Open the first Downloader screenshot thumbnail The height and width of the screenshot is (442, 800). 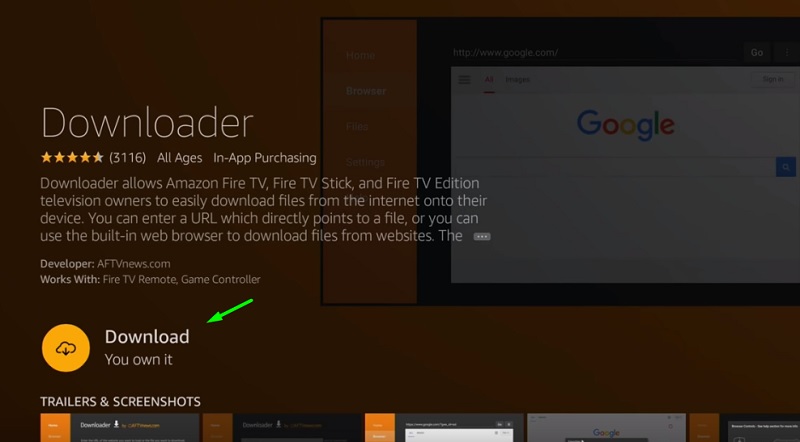click(119, 428)
